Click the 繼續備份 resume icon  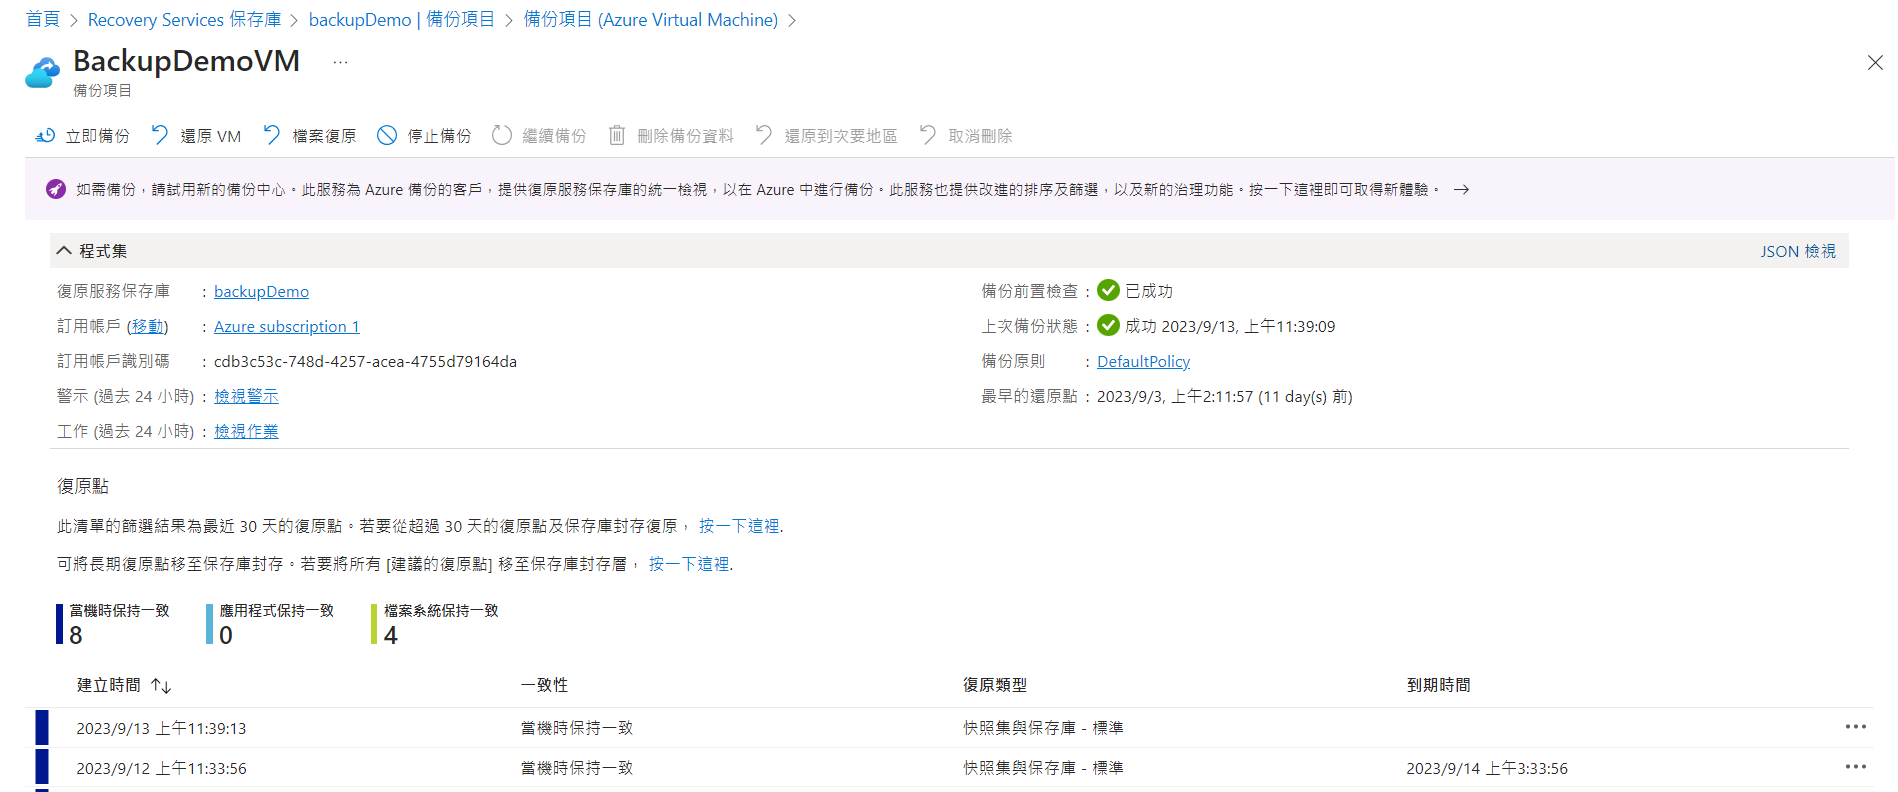pos(502,135)
